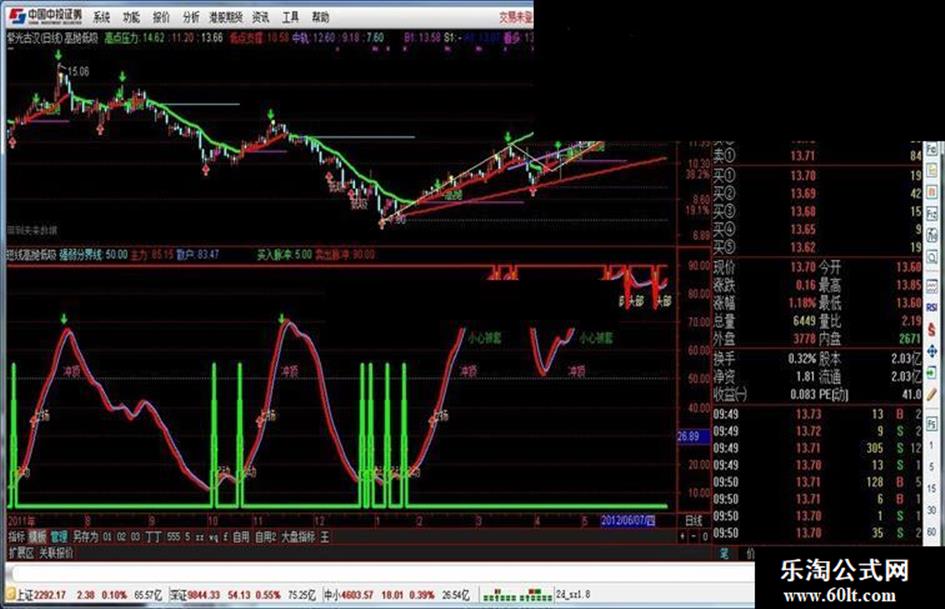Image resolution: width=945 pixels, height=609 pixels.
Task: Switch to 15-minute period in right toolbar
Action: pyautogui.click(x=932, y=489)
